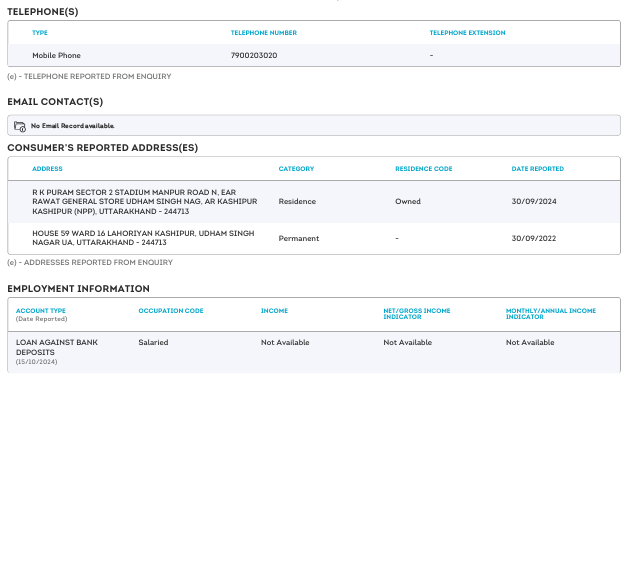
Task: Click the 30/09/2024 reported date
Action: (533, 201)
